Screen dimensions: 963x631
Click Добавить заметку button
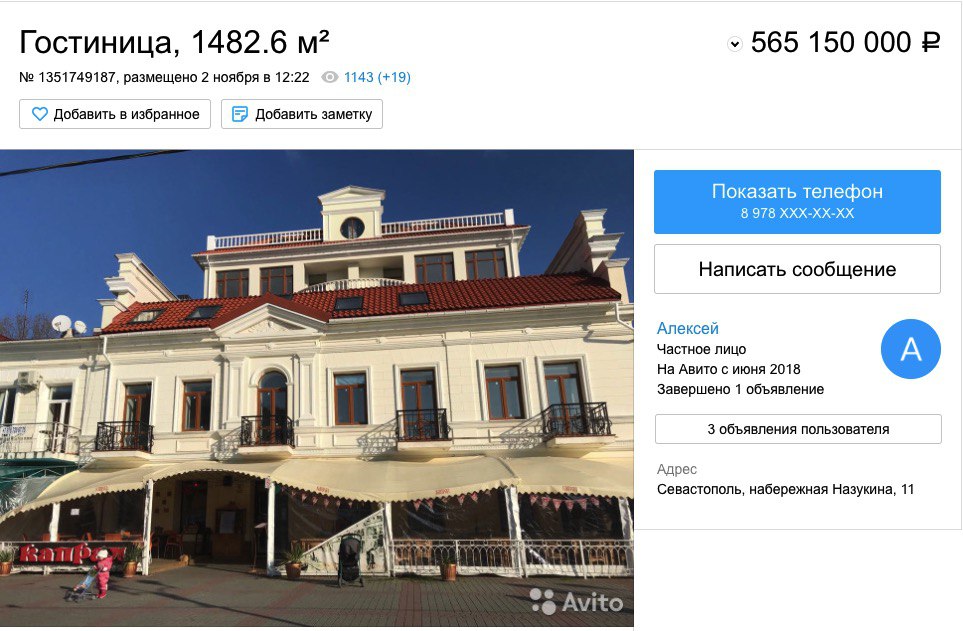(302, 114)
